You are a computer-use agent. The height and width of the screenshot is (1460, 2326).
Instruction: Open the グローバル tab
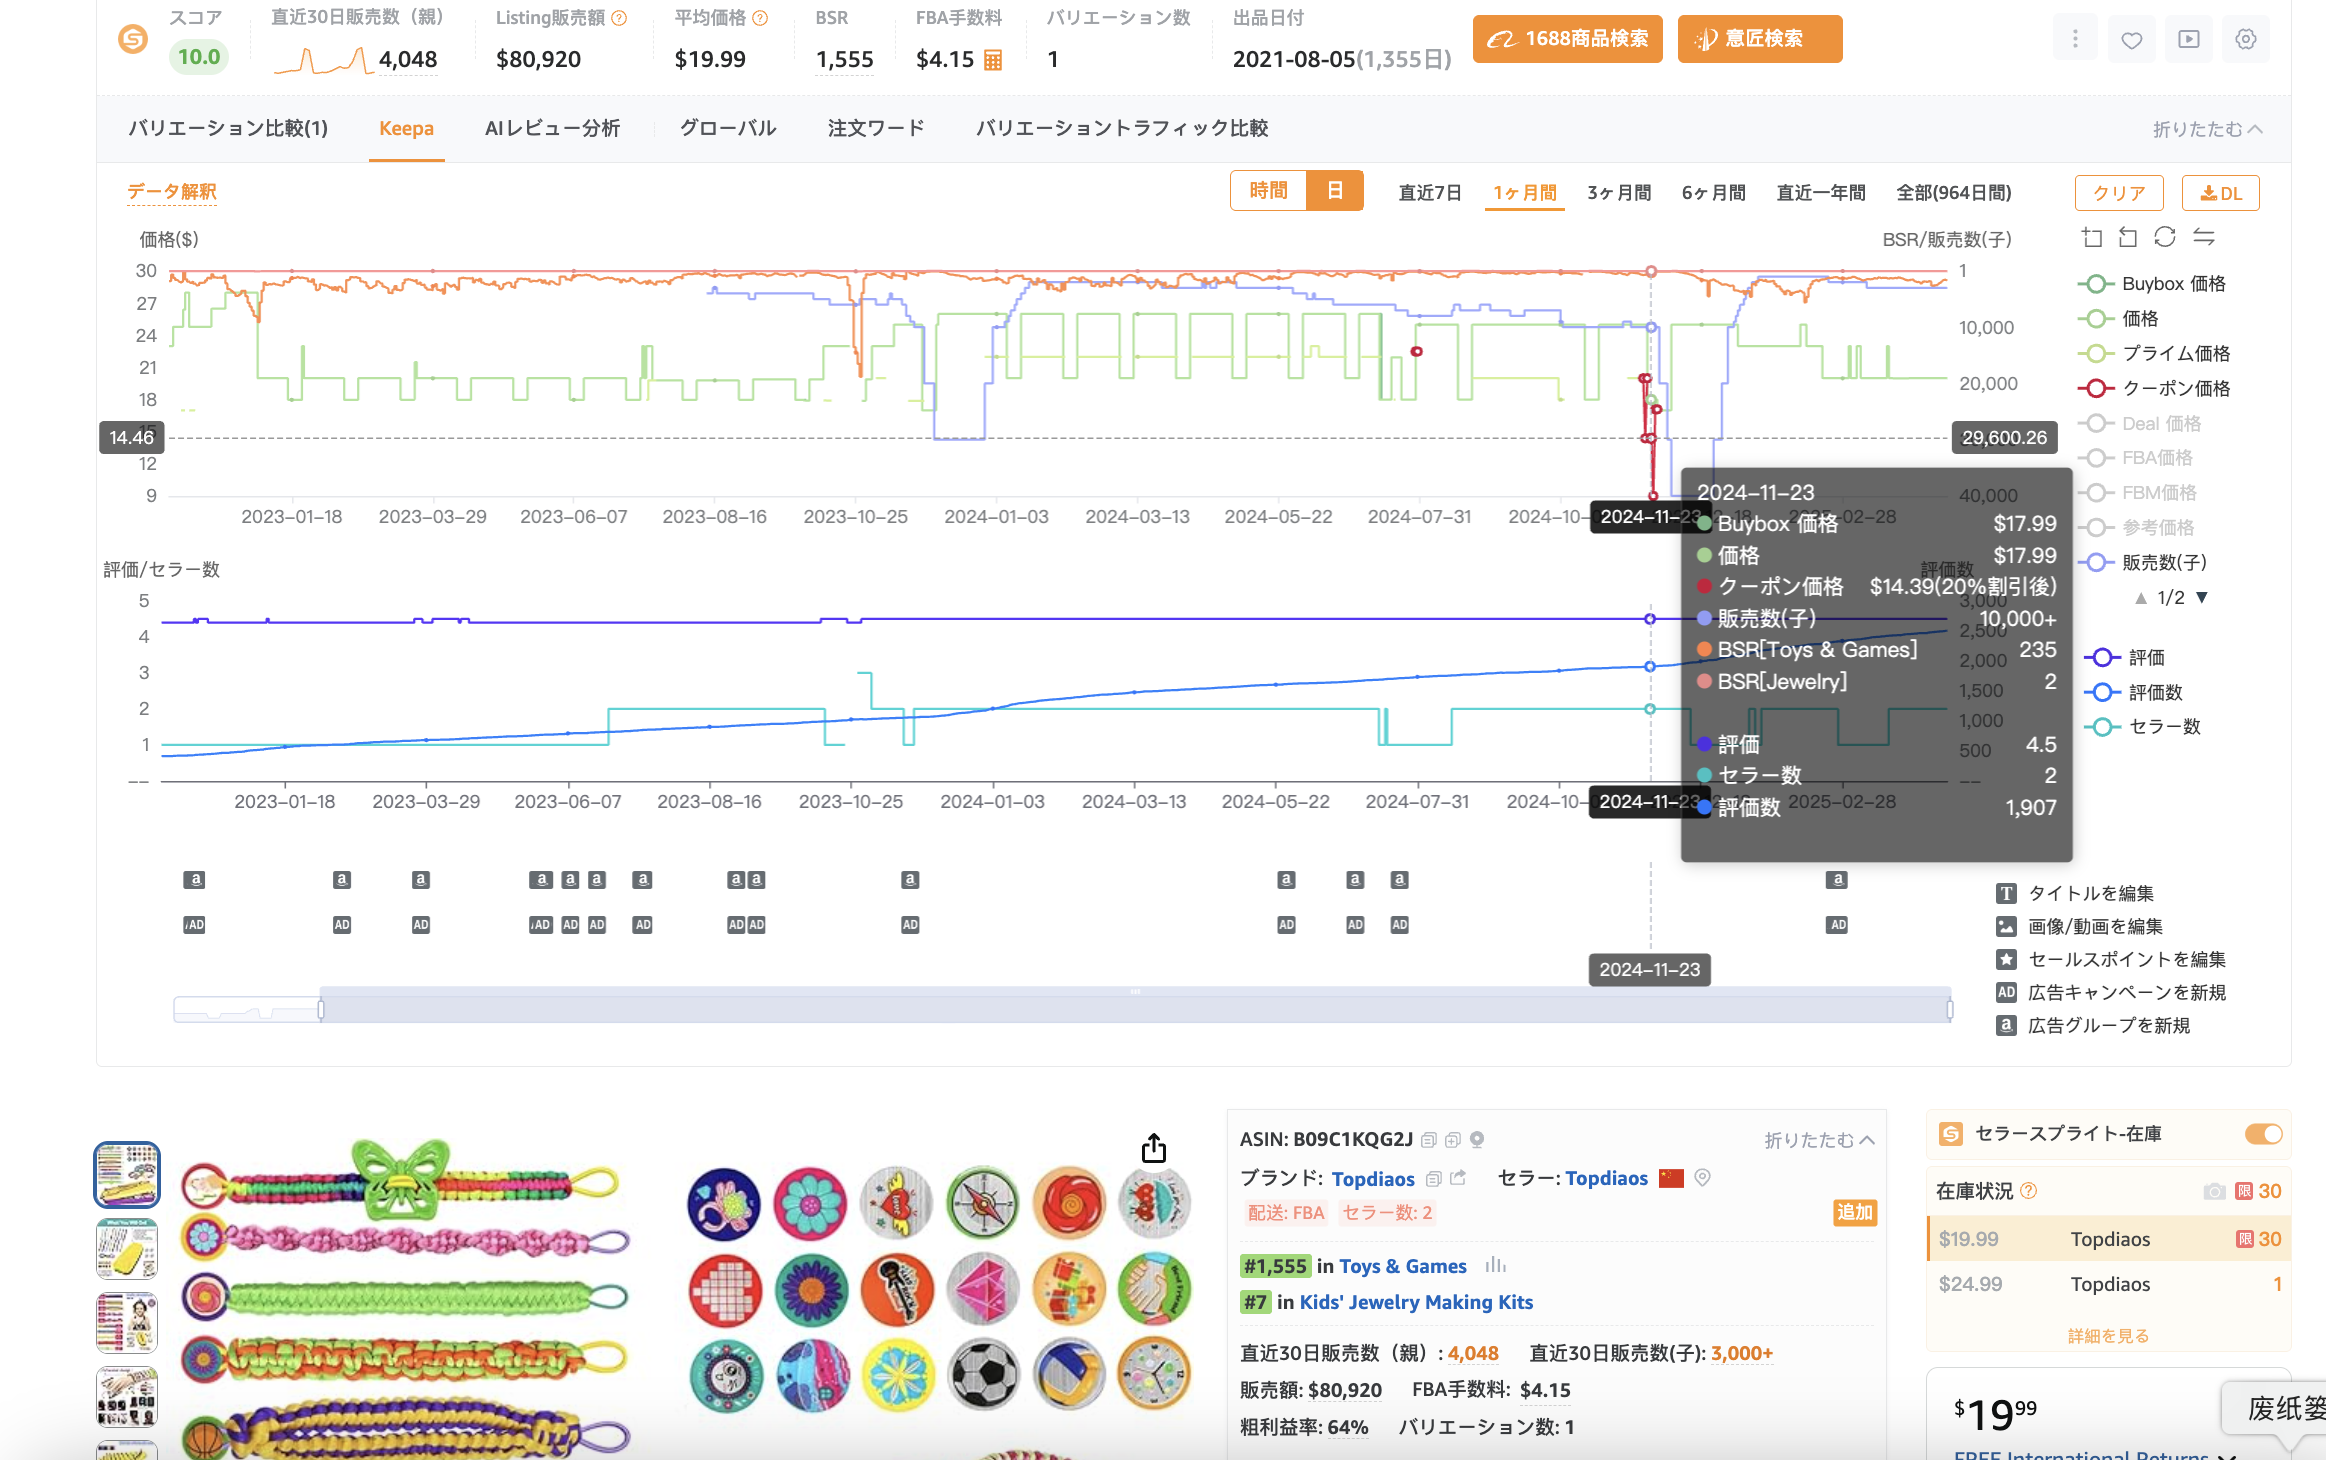click(728, 129)
